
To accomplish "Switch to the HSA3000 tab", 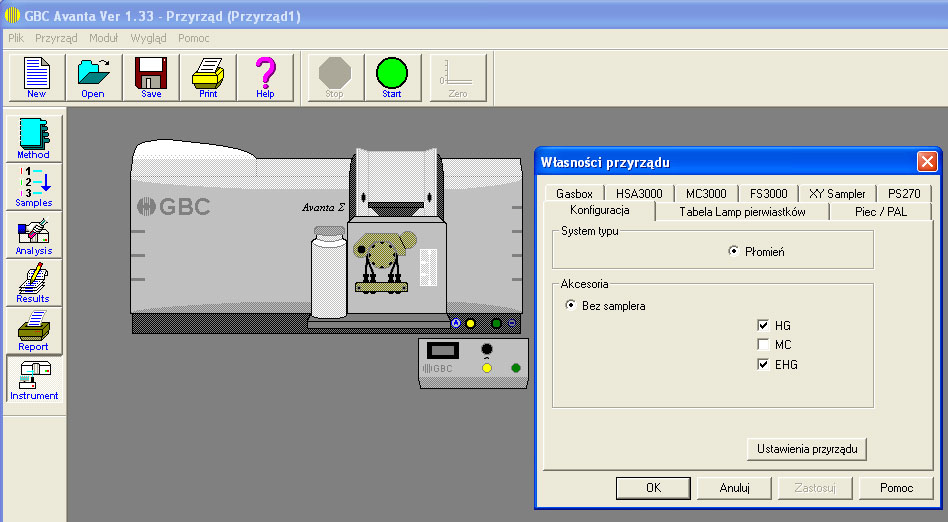I will pos(639,194).
